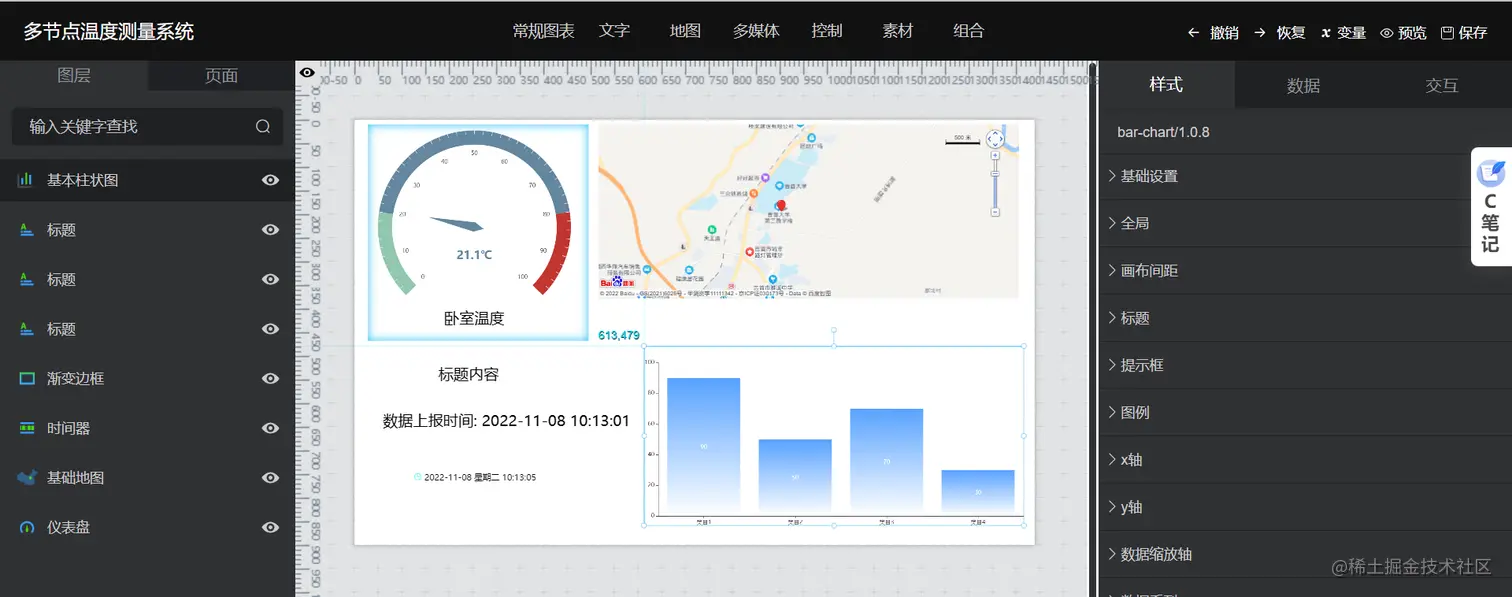Screen dimensions: 1512x597
Task: Select the 样式 tab
Action: [x=1166, y=85]
